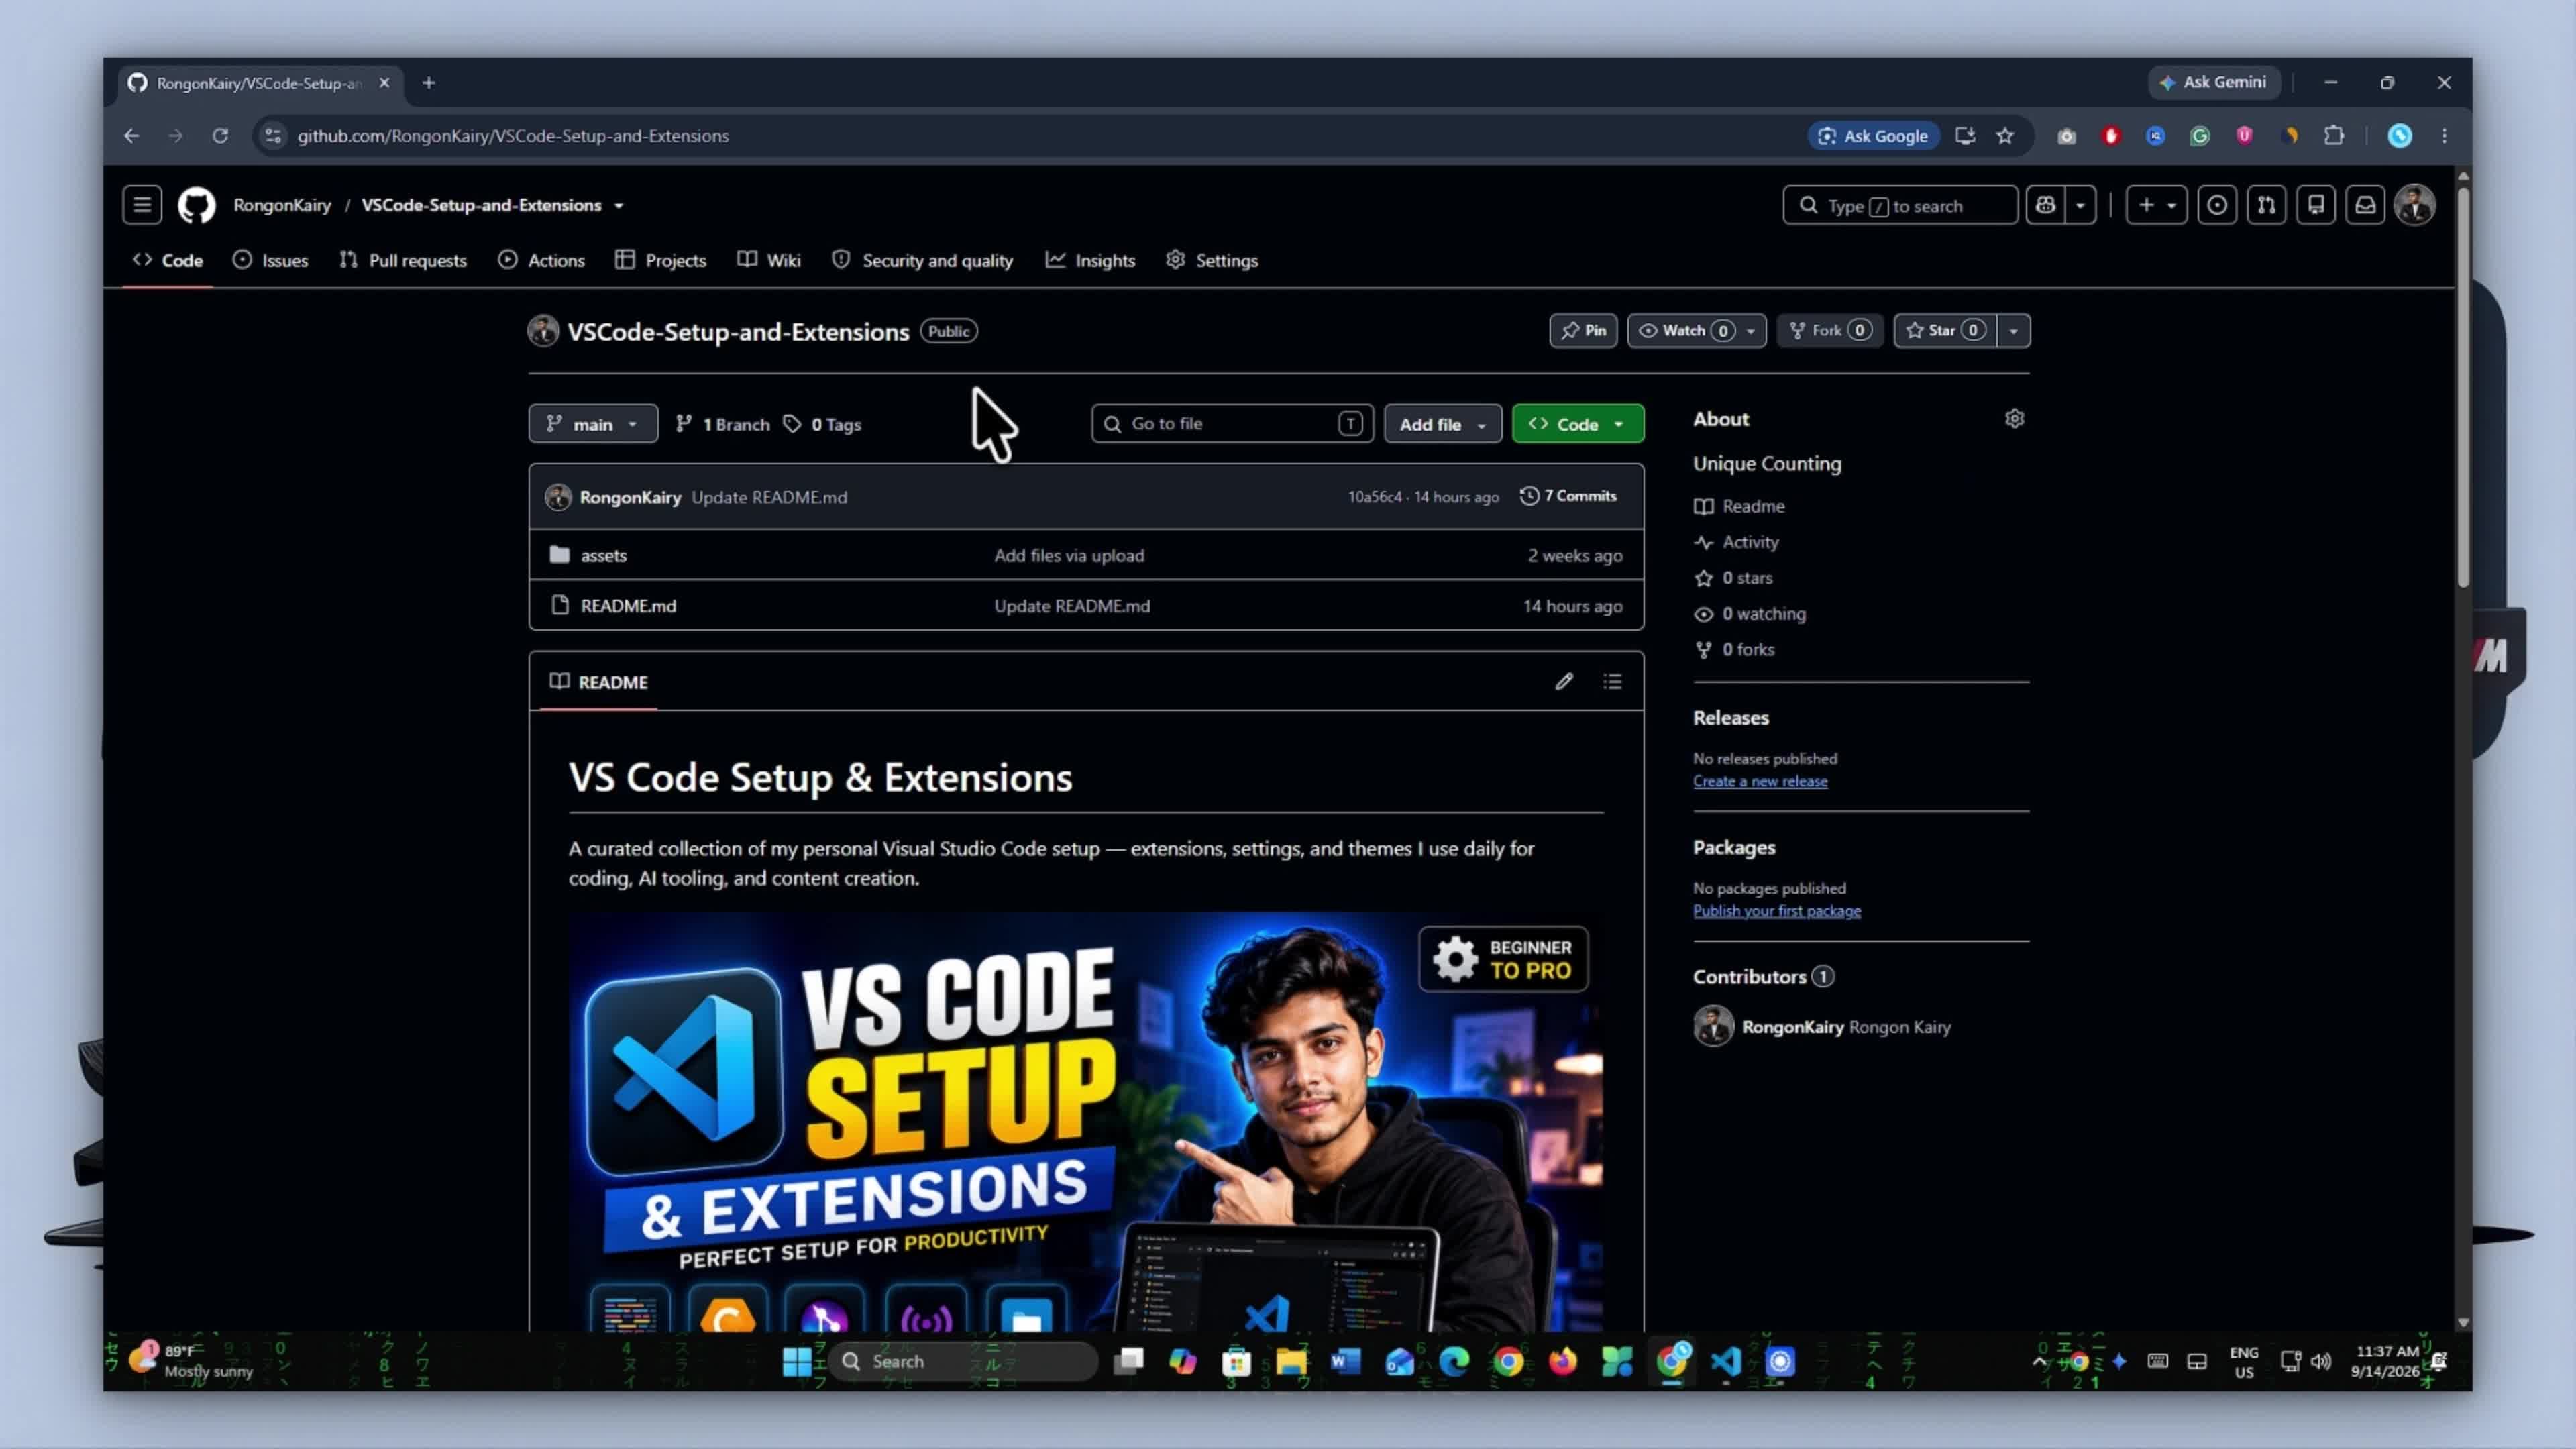Open Firefox from the taskbar
The height and width of the screenshot is (1449, 2576).
1562,1361
